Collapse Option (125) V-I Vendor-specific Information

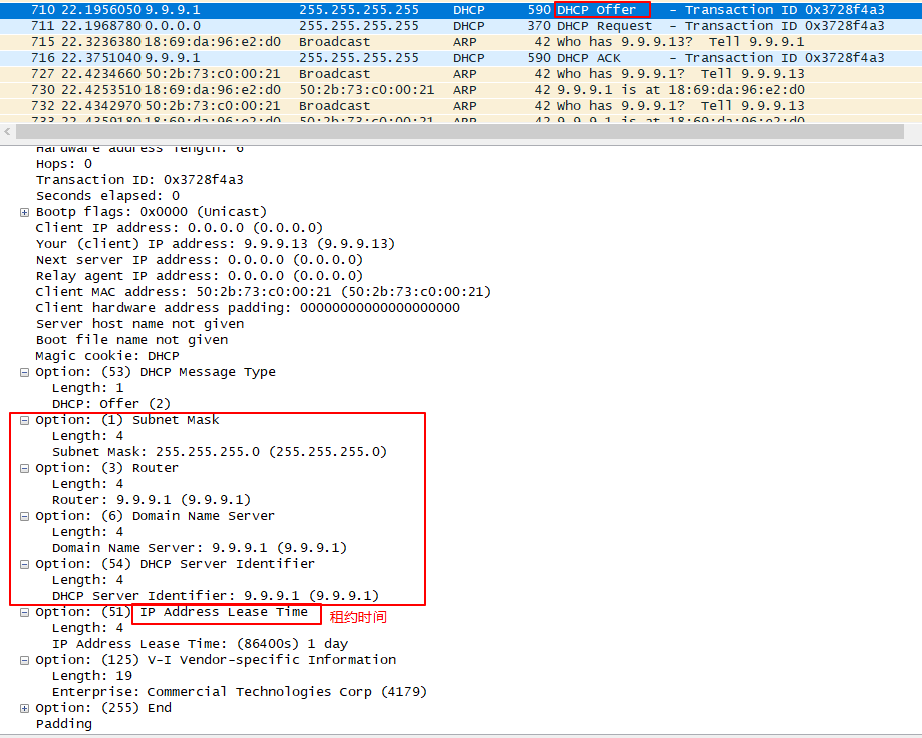tap(24, 660)
